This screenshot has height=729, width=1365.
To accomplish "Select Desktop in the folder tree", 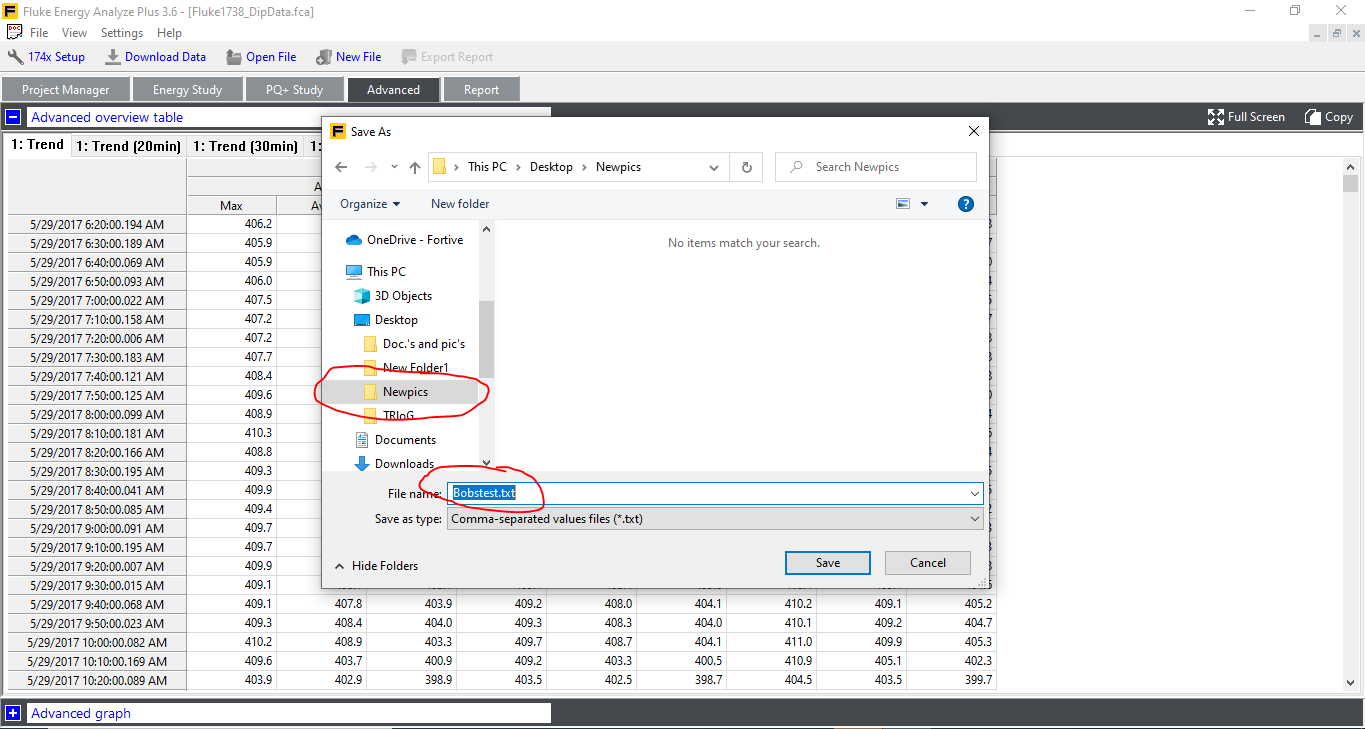I will tap(386, 320).
